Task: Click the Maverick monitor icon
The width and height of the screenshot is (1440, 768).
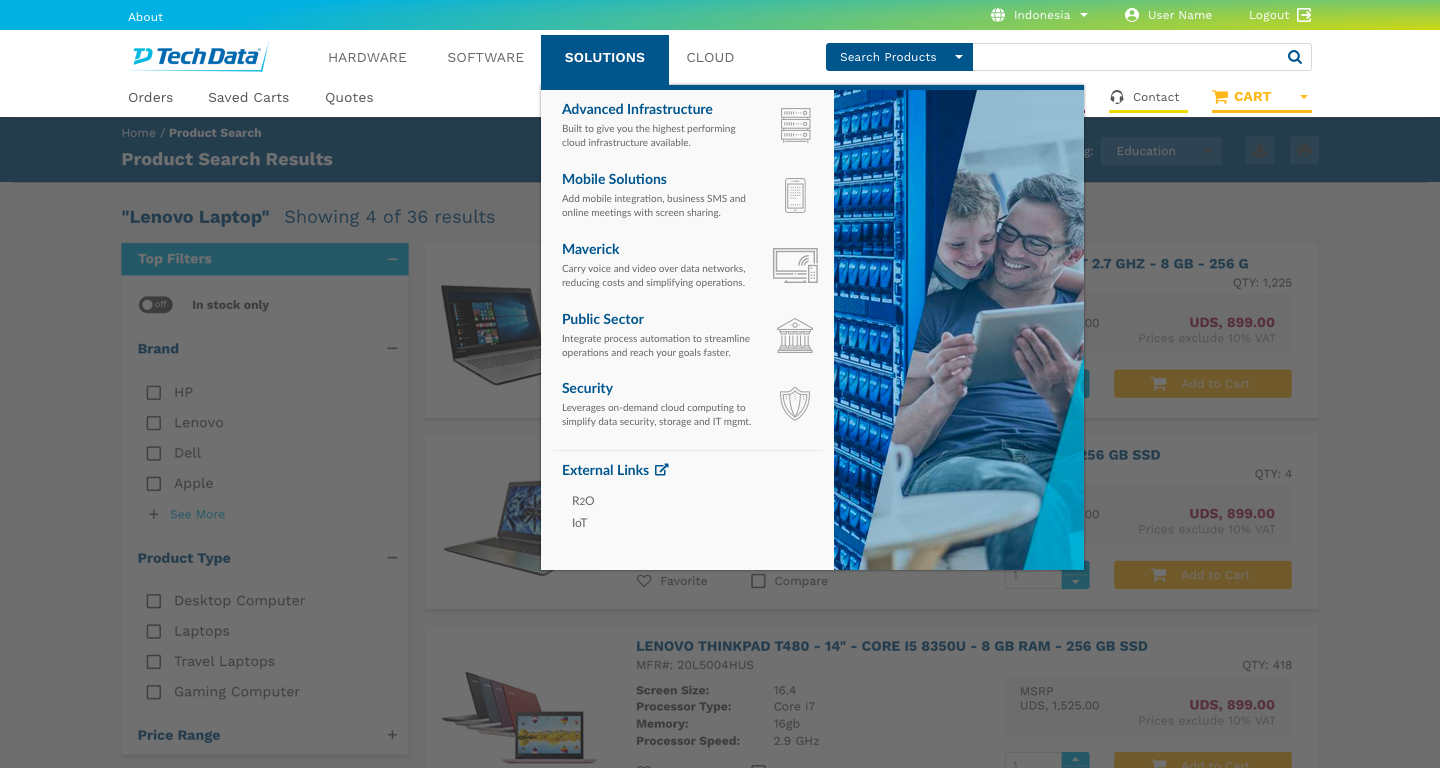Action: 795,265
